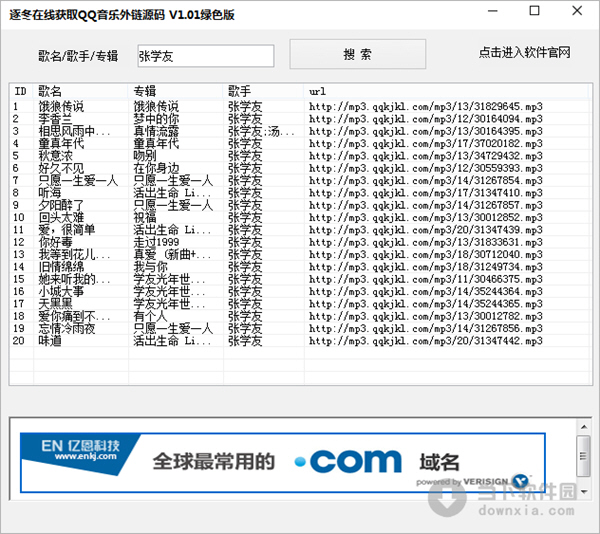Select song 天黑黑
This screenshot has width=600, height=534.
point(55,303)
